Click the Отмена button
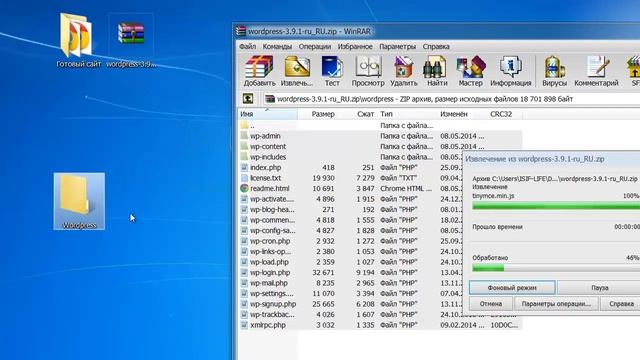 coord(491,304)
